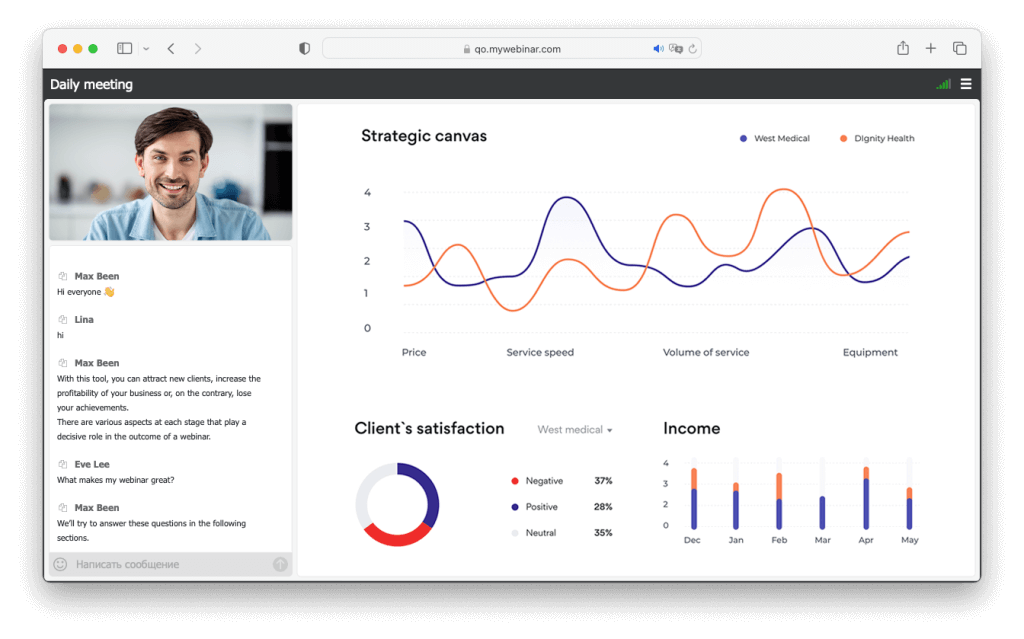Go forward with the browser forward arrow
Image resolution: width=1024 pixels, height=639 pixels.
[198, 48]
